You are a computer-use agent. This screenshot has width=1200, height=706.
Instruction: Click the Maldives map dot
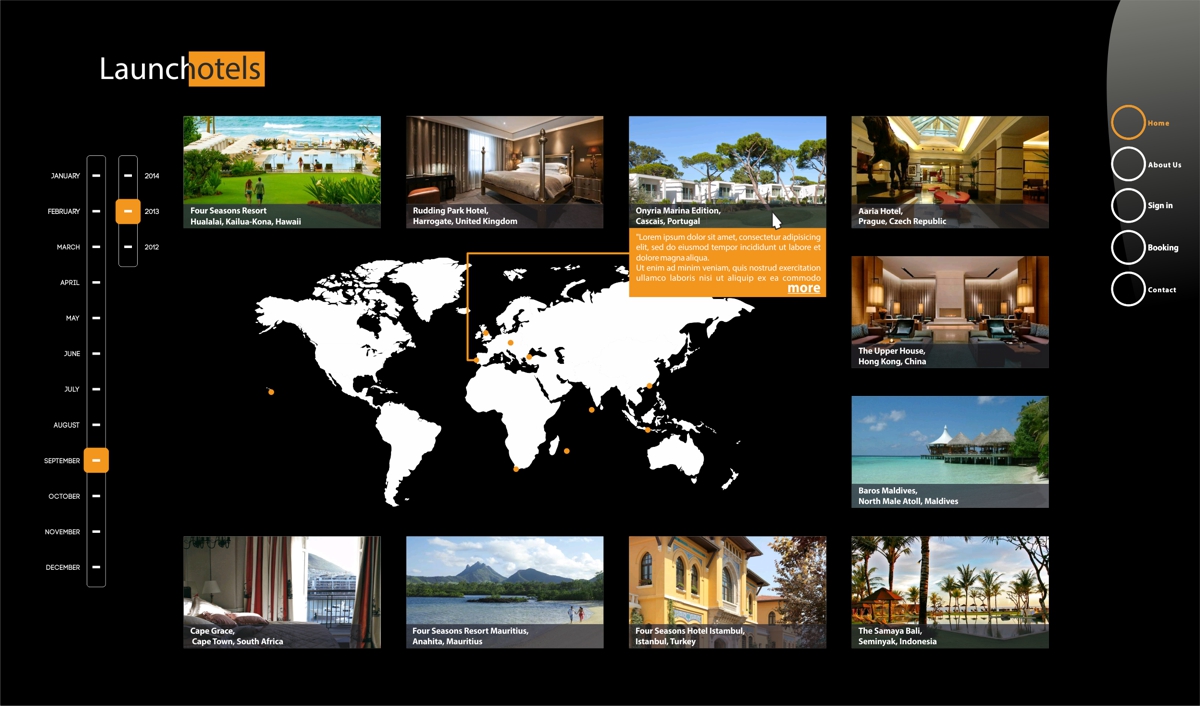coord(592,409)
